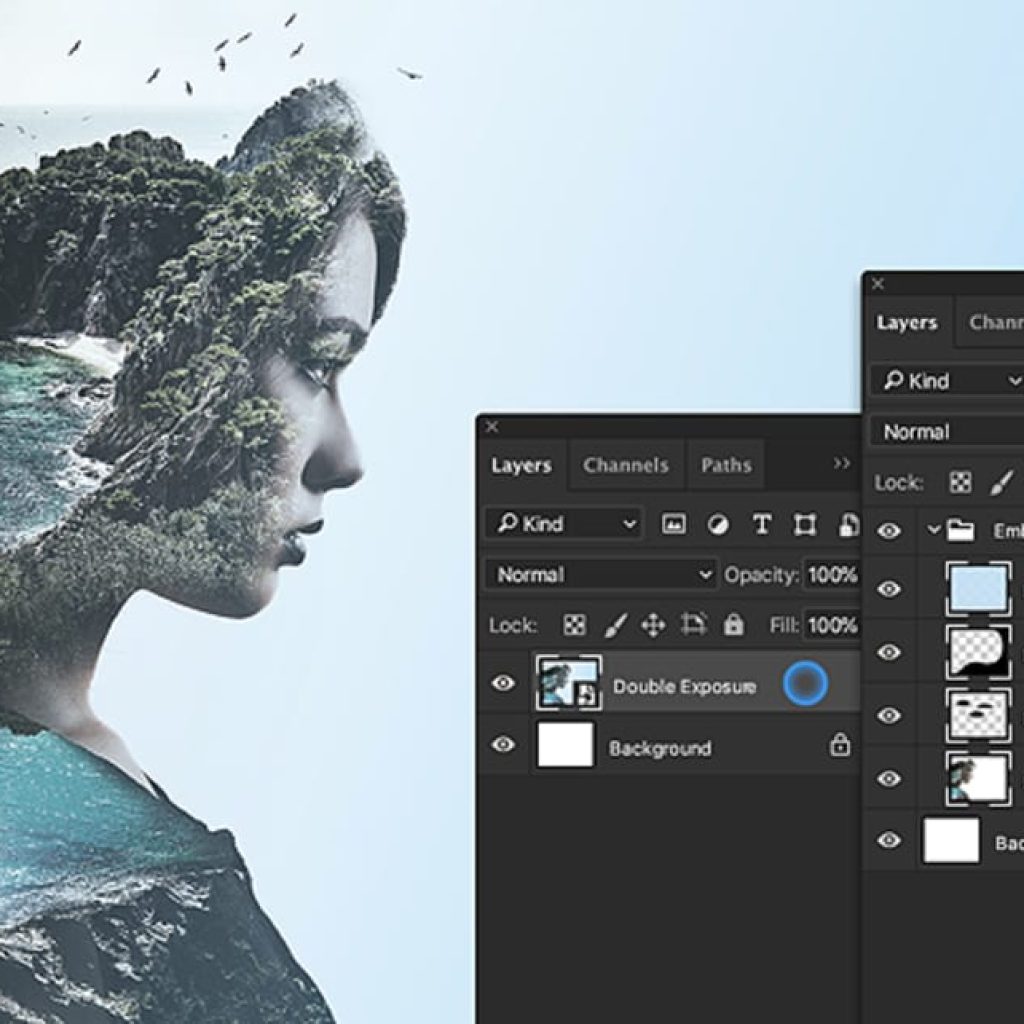
Task: Select the Layers tab in right panel
Action: point(907,323)
